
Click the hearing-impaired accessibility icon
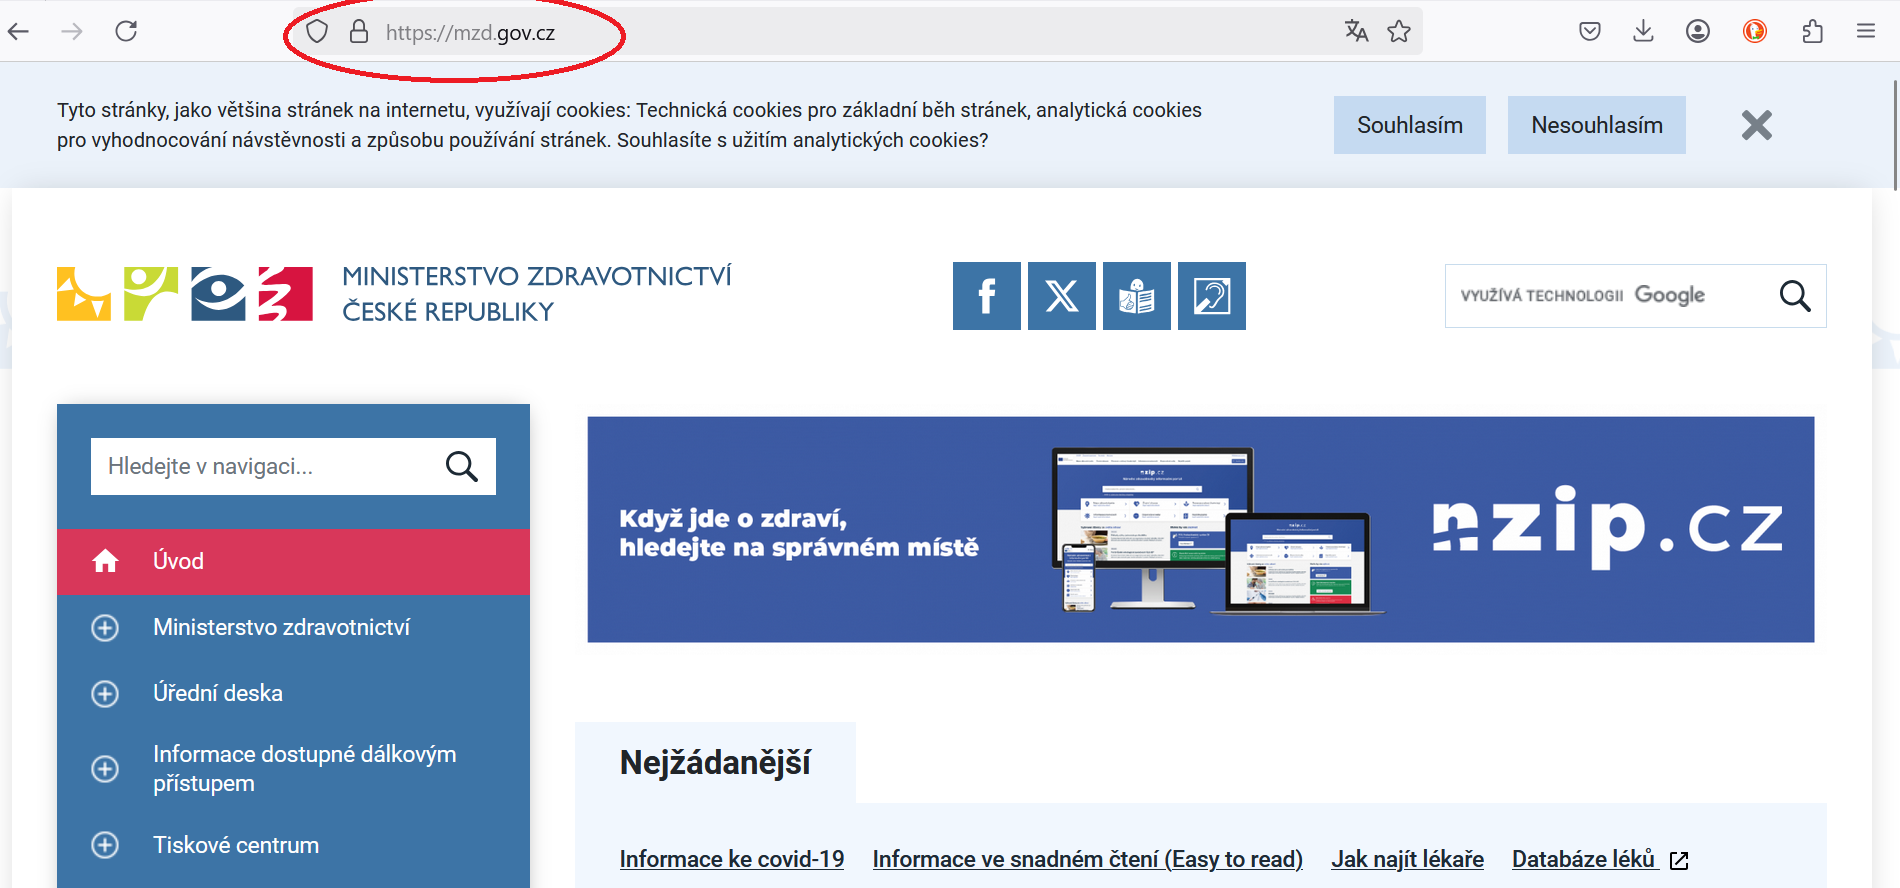coord(1211,296)
